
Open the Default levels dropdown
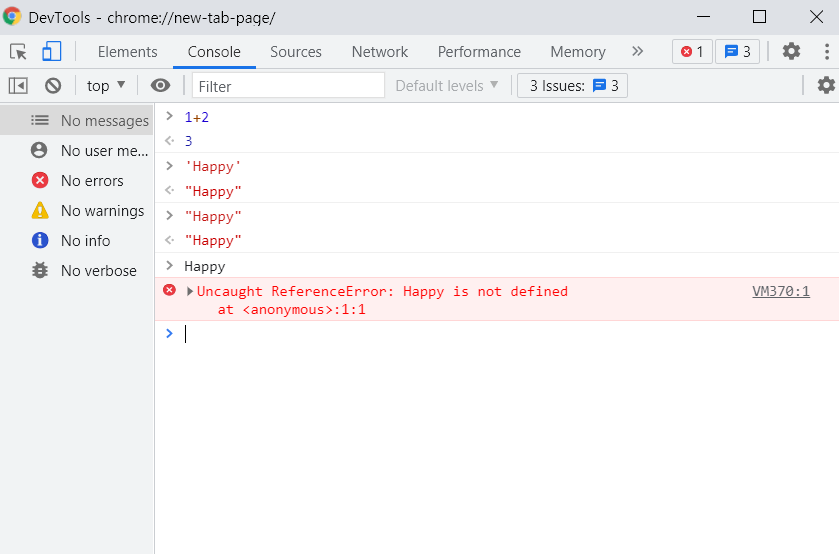[x=447, y=86]
